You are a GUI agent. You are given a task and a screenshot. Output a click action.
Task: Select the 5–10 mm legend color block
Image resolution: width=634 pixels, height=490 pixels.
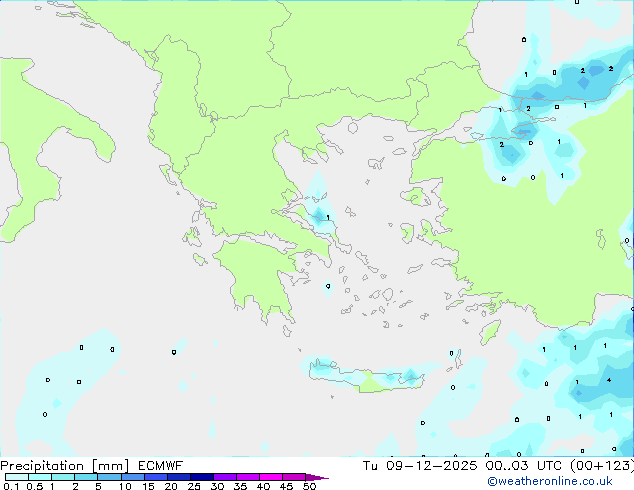109,477
